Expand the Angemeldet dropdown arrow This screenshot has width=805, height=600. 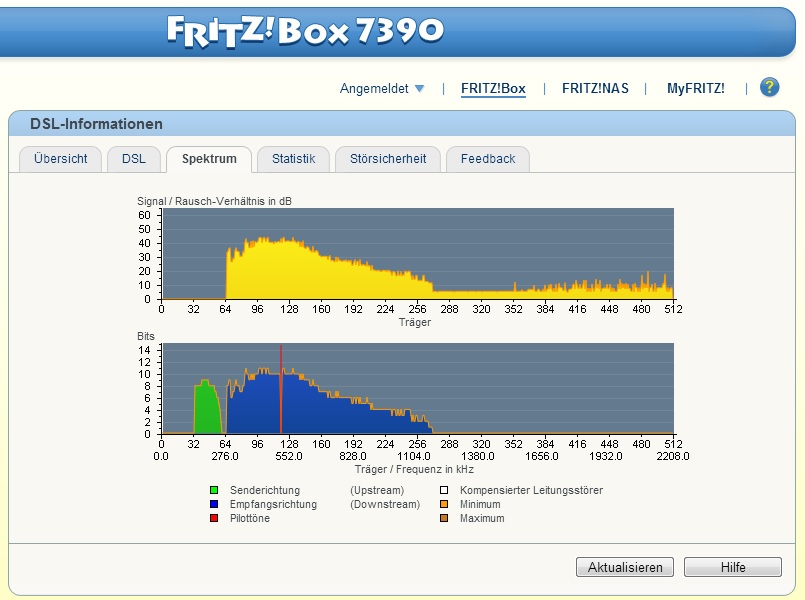coord(419,88)
